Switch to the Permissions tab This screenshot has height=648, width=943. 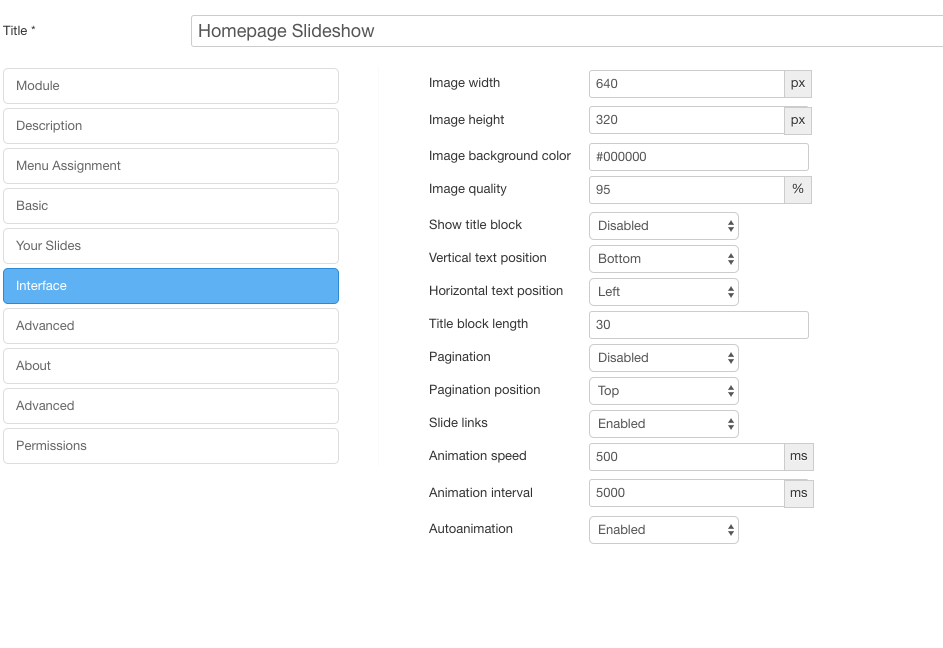171,446
